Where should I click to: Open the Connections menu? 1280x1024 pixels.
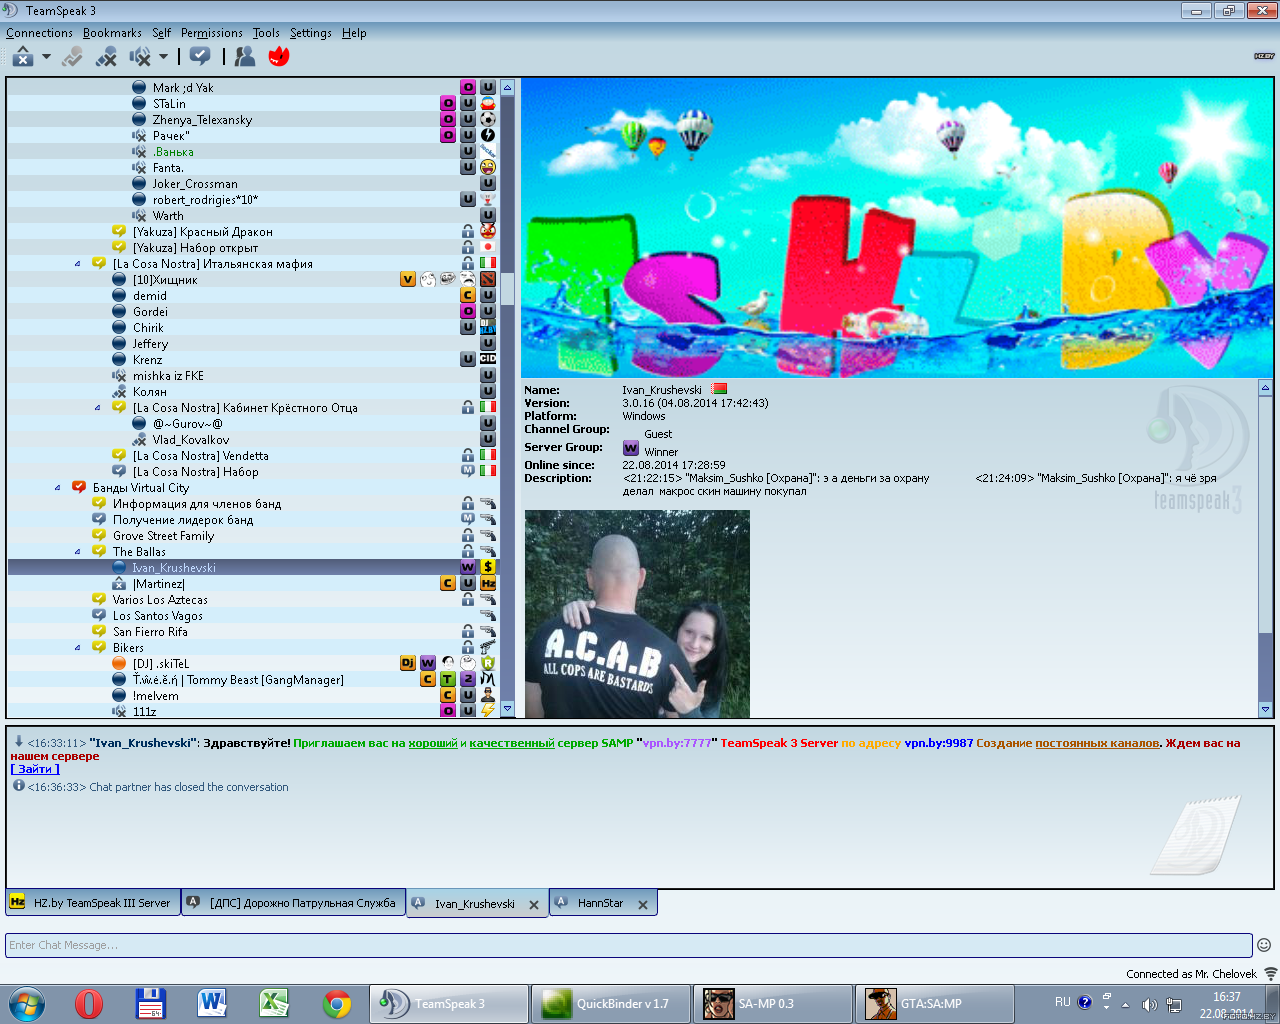[39, 33]
